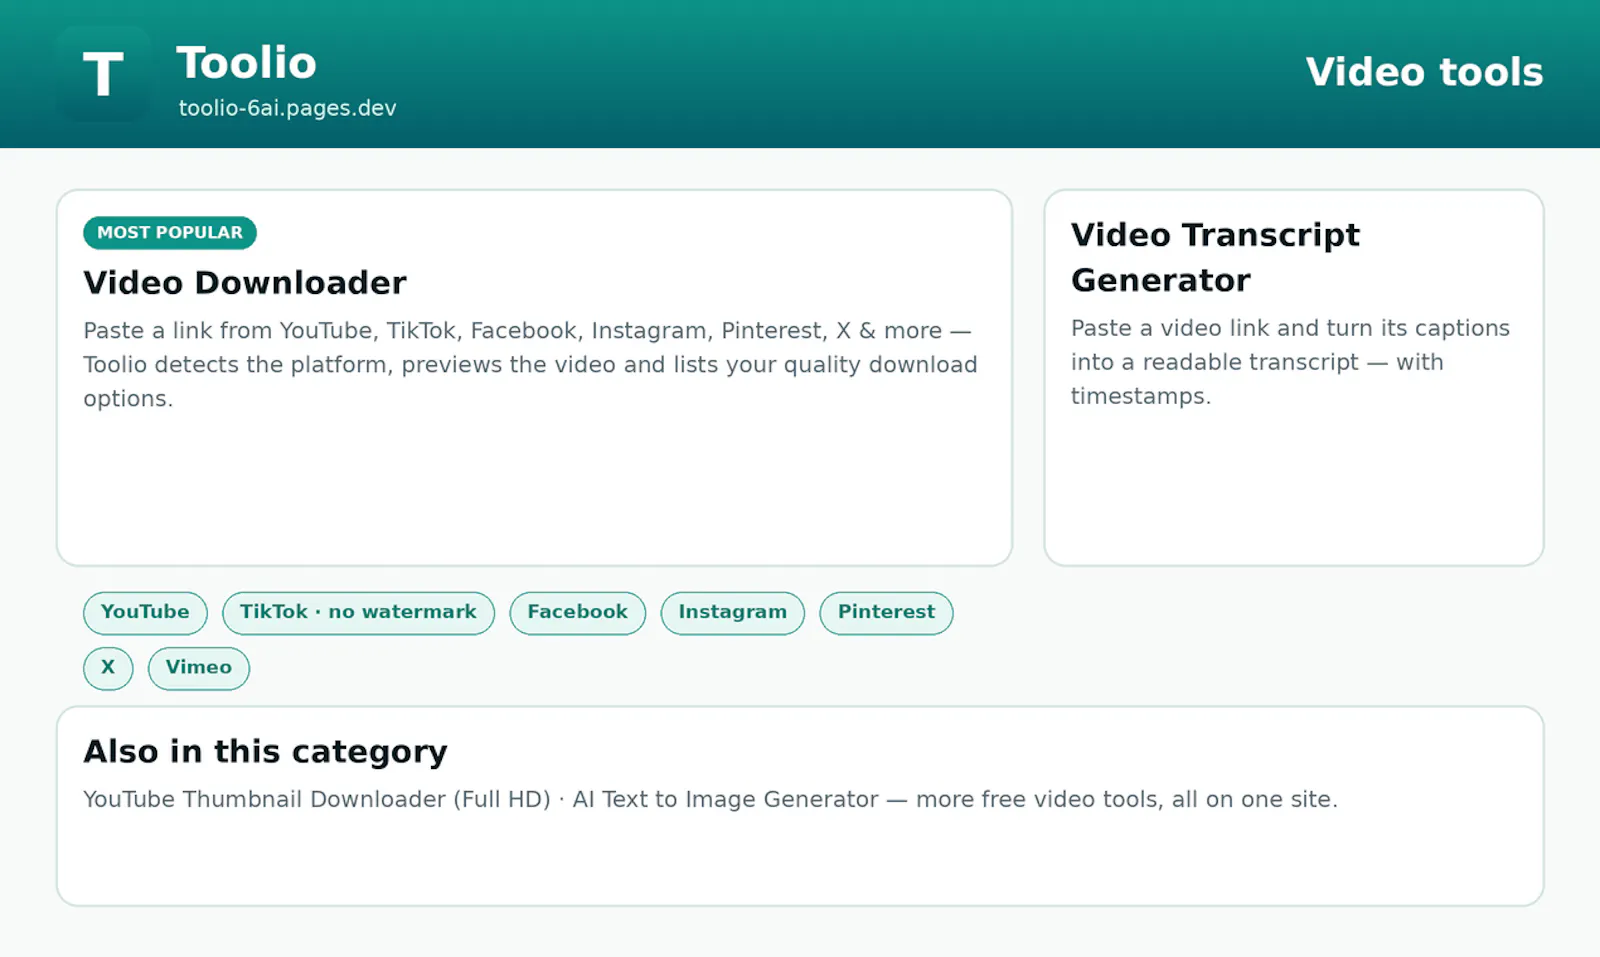Select the Video tools header label

pyautogui.click(x=1424, y=72)
